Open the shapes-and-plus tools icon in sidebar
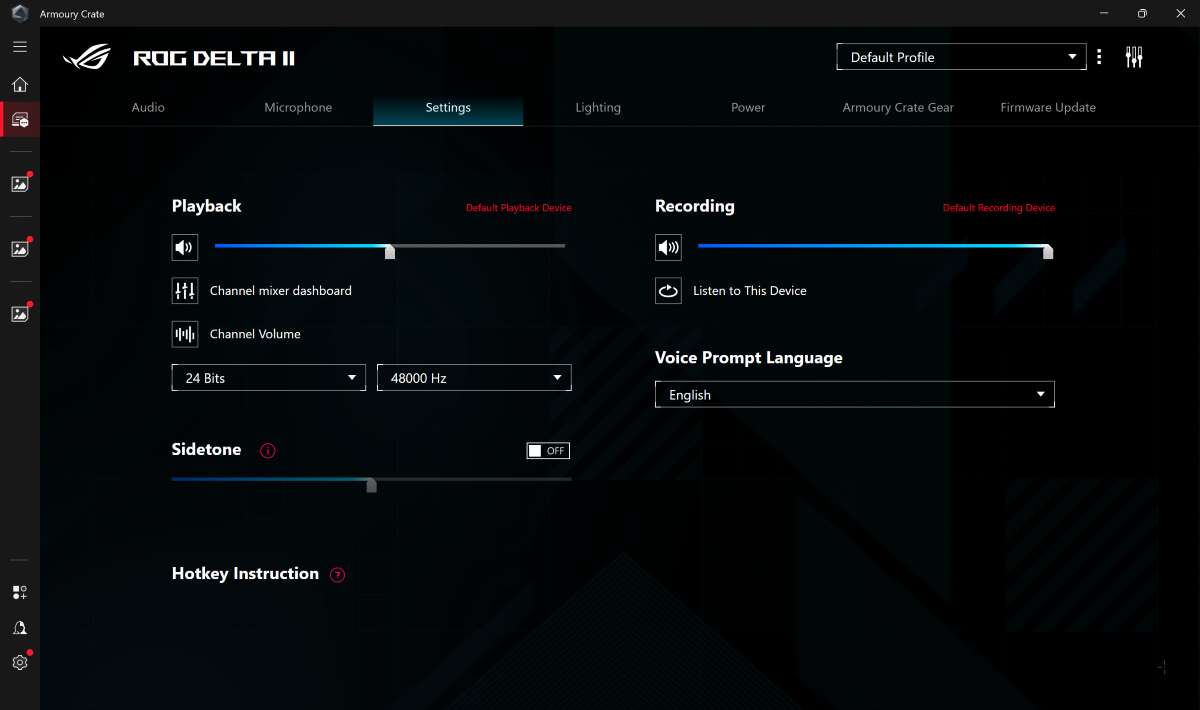Viewport: 1200px width, 710px height. 20,593
